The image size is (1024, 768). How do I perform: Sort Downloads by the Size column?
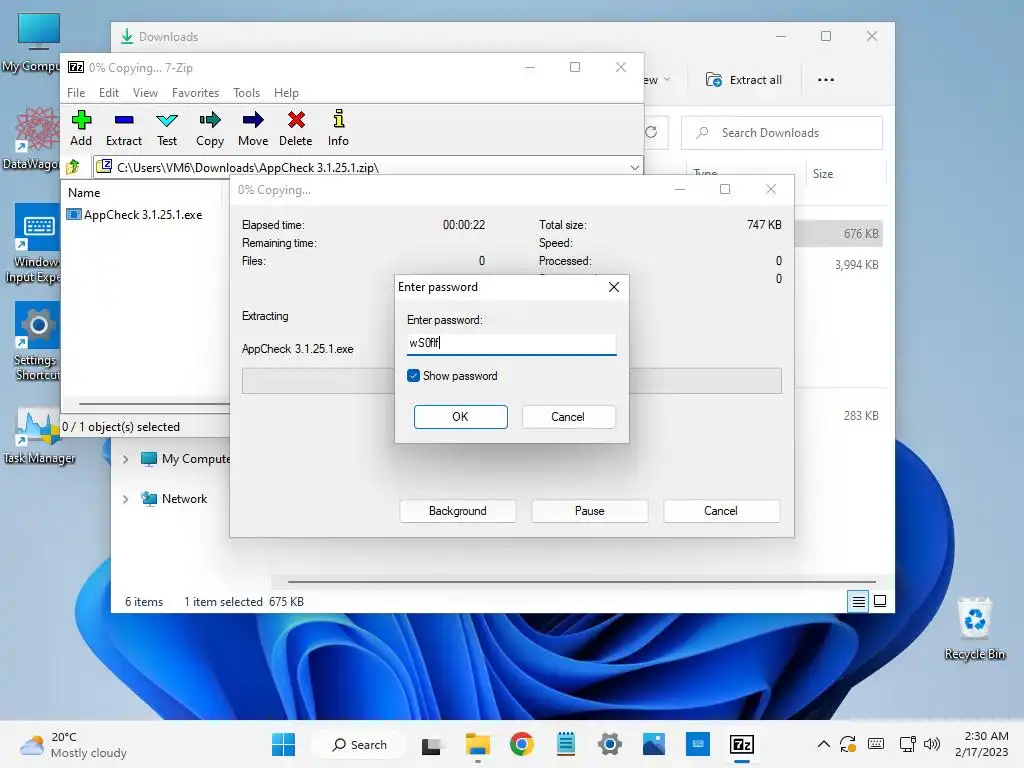(x=823, y=174)
